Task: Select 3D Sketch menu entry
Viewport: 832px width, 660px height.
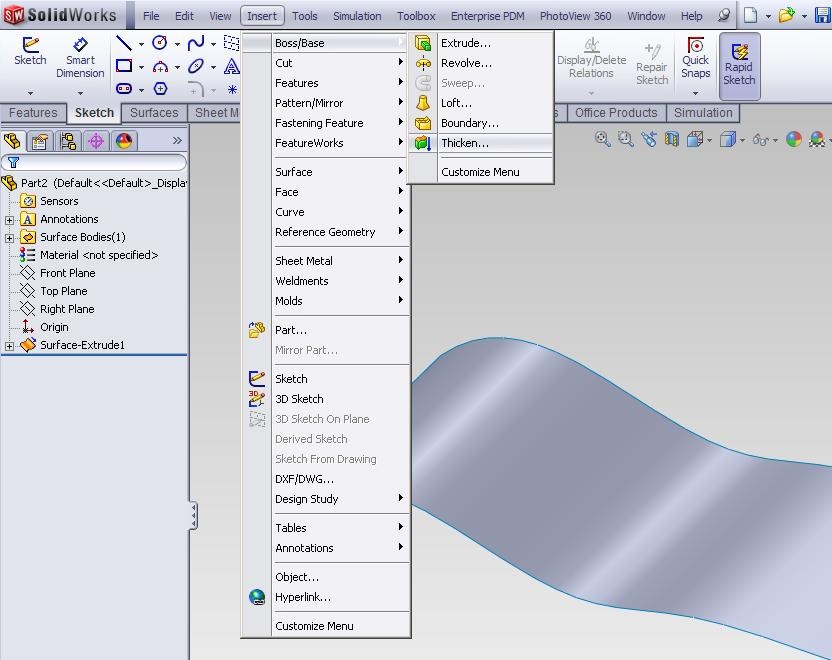Action: [326, 399]
